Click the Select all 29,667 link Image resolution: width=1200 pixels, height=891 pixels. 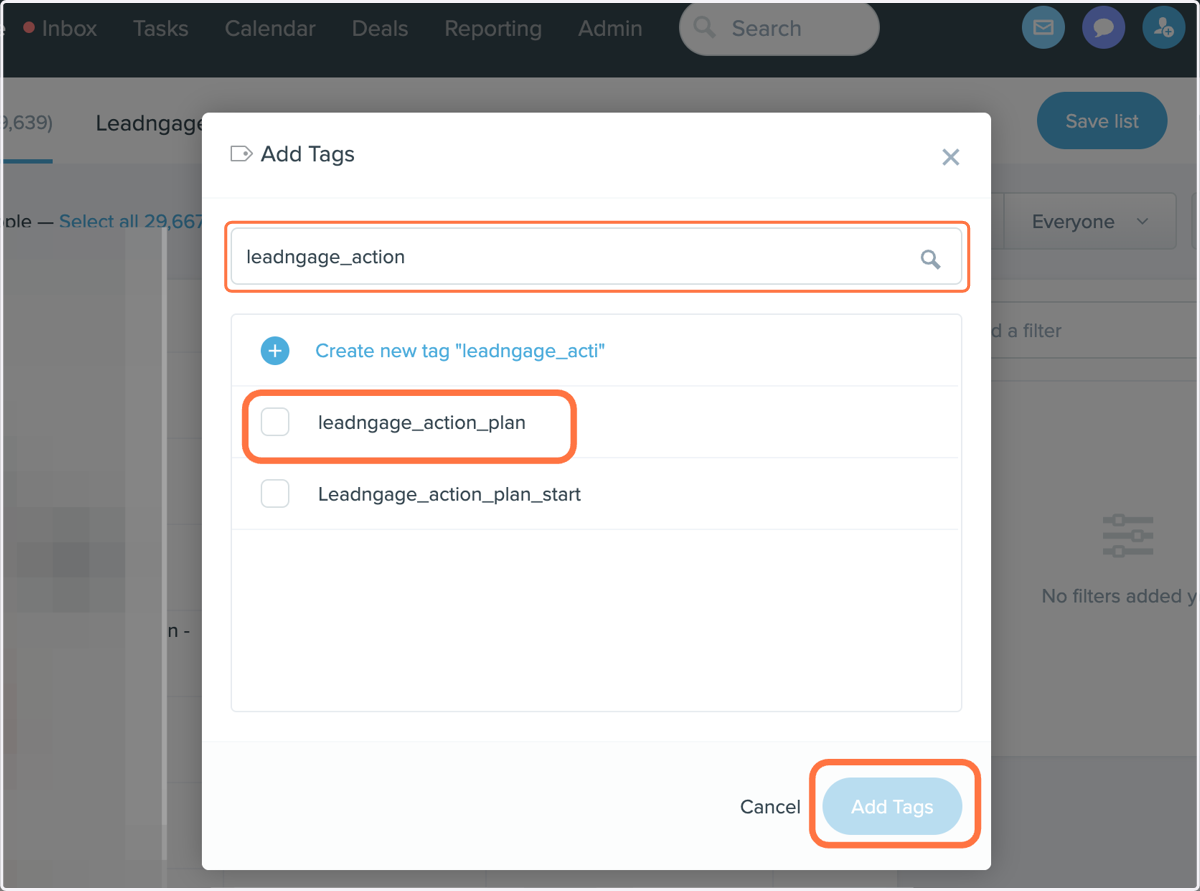pyautogui.click(x=131, y=222)
